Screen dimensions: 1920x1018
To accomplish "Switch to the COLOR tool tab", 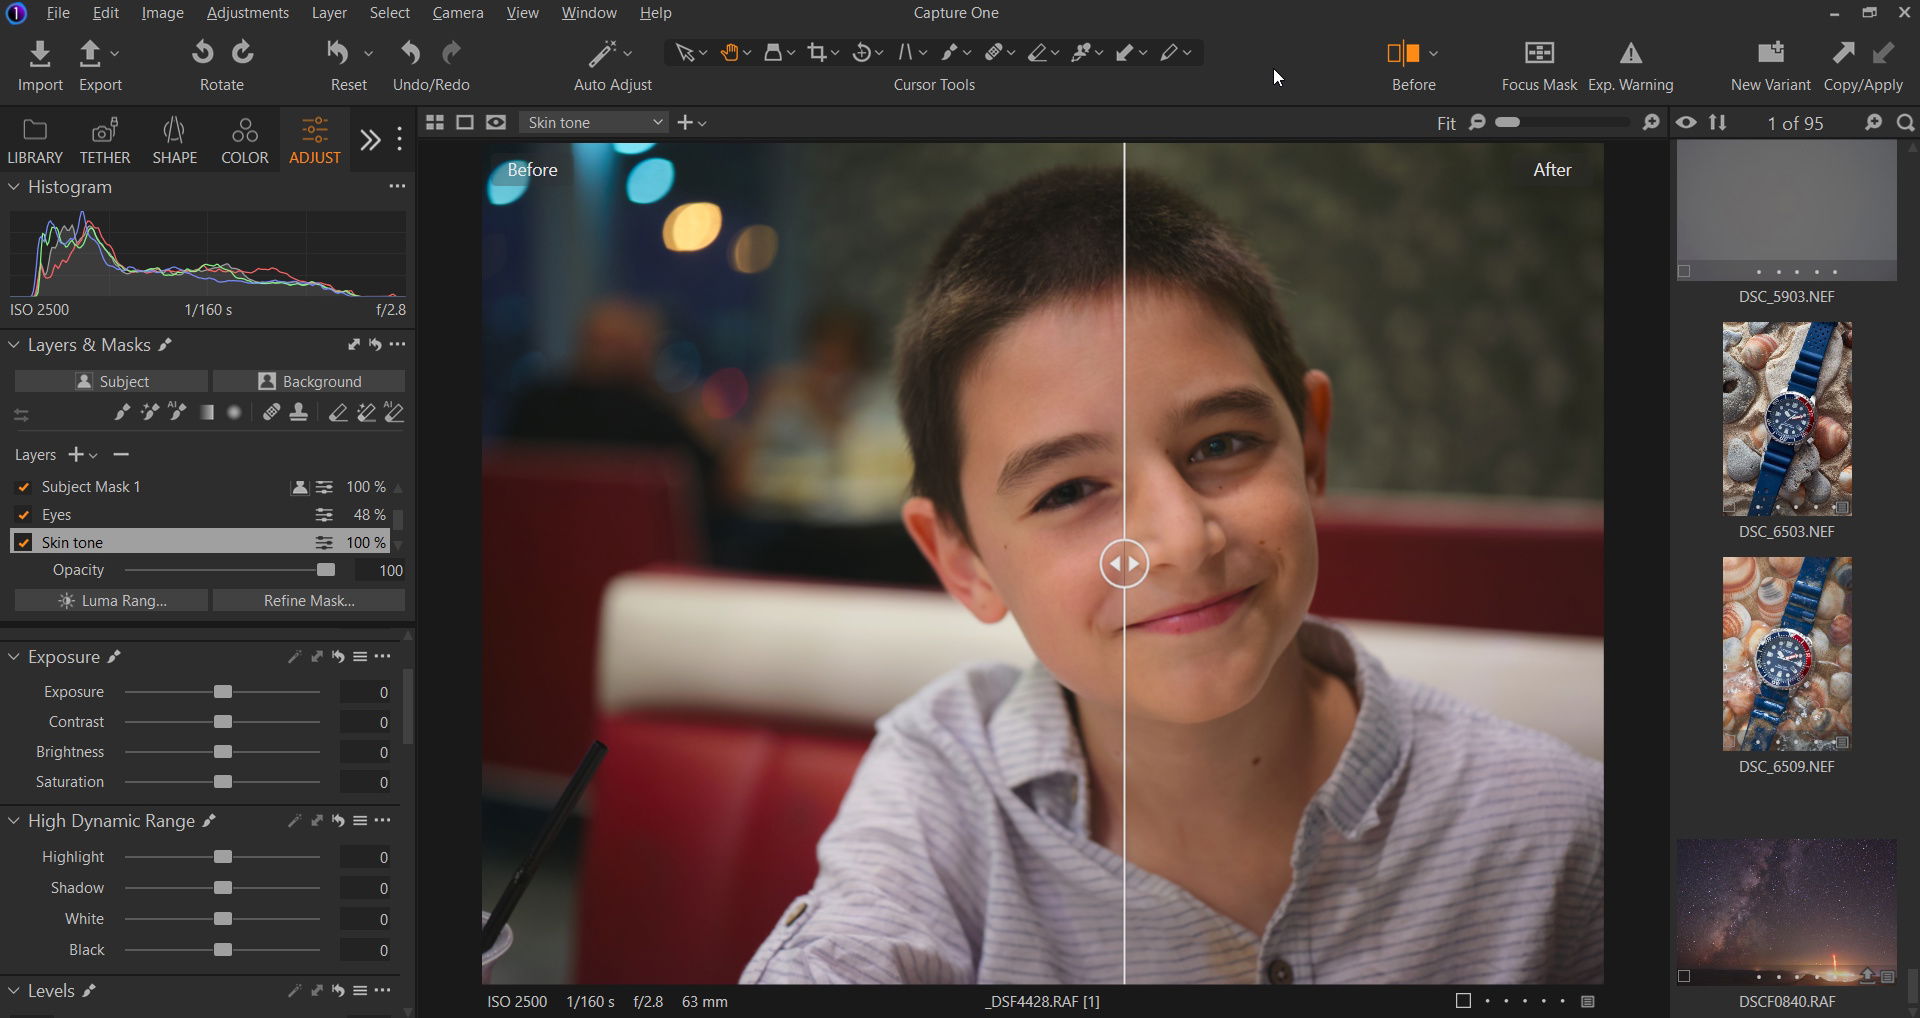I will click(244, 141).
